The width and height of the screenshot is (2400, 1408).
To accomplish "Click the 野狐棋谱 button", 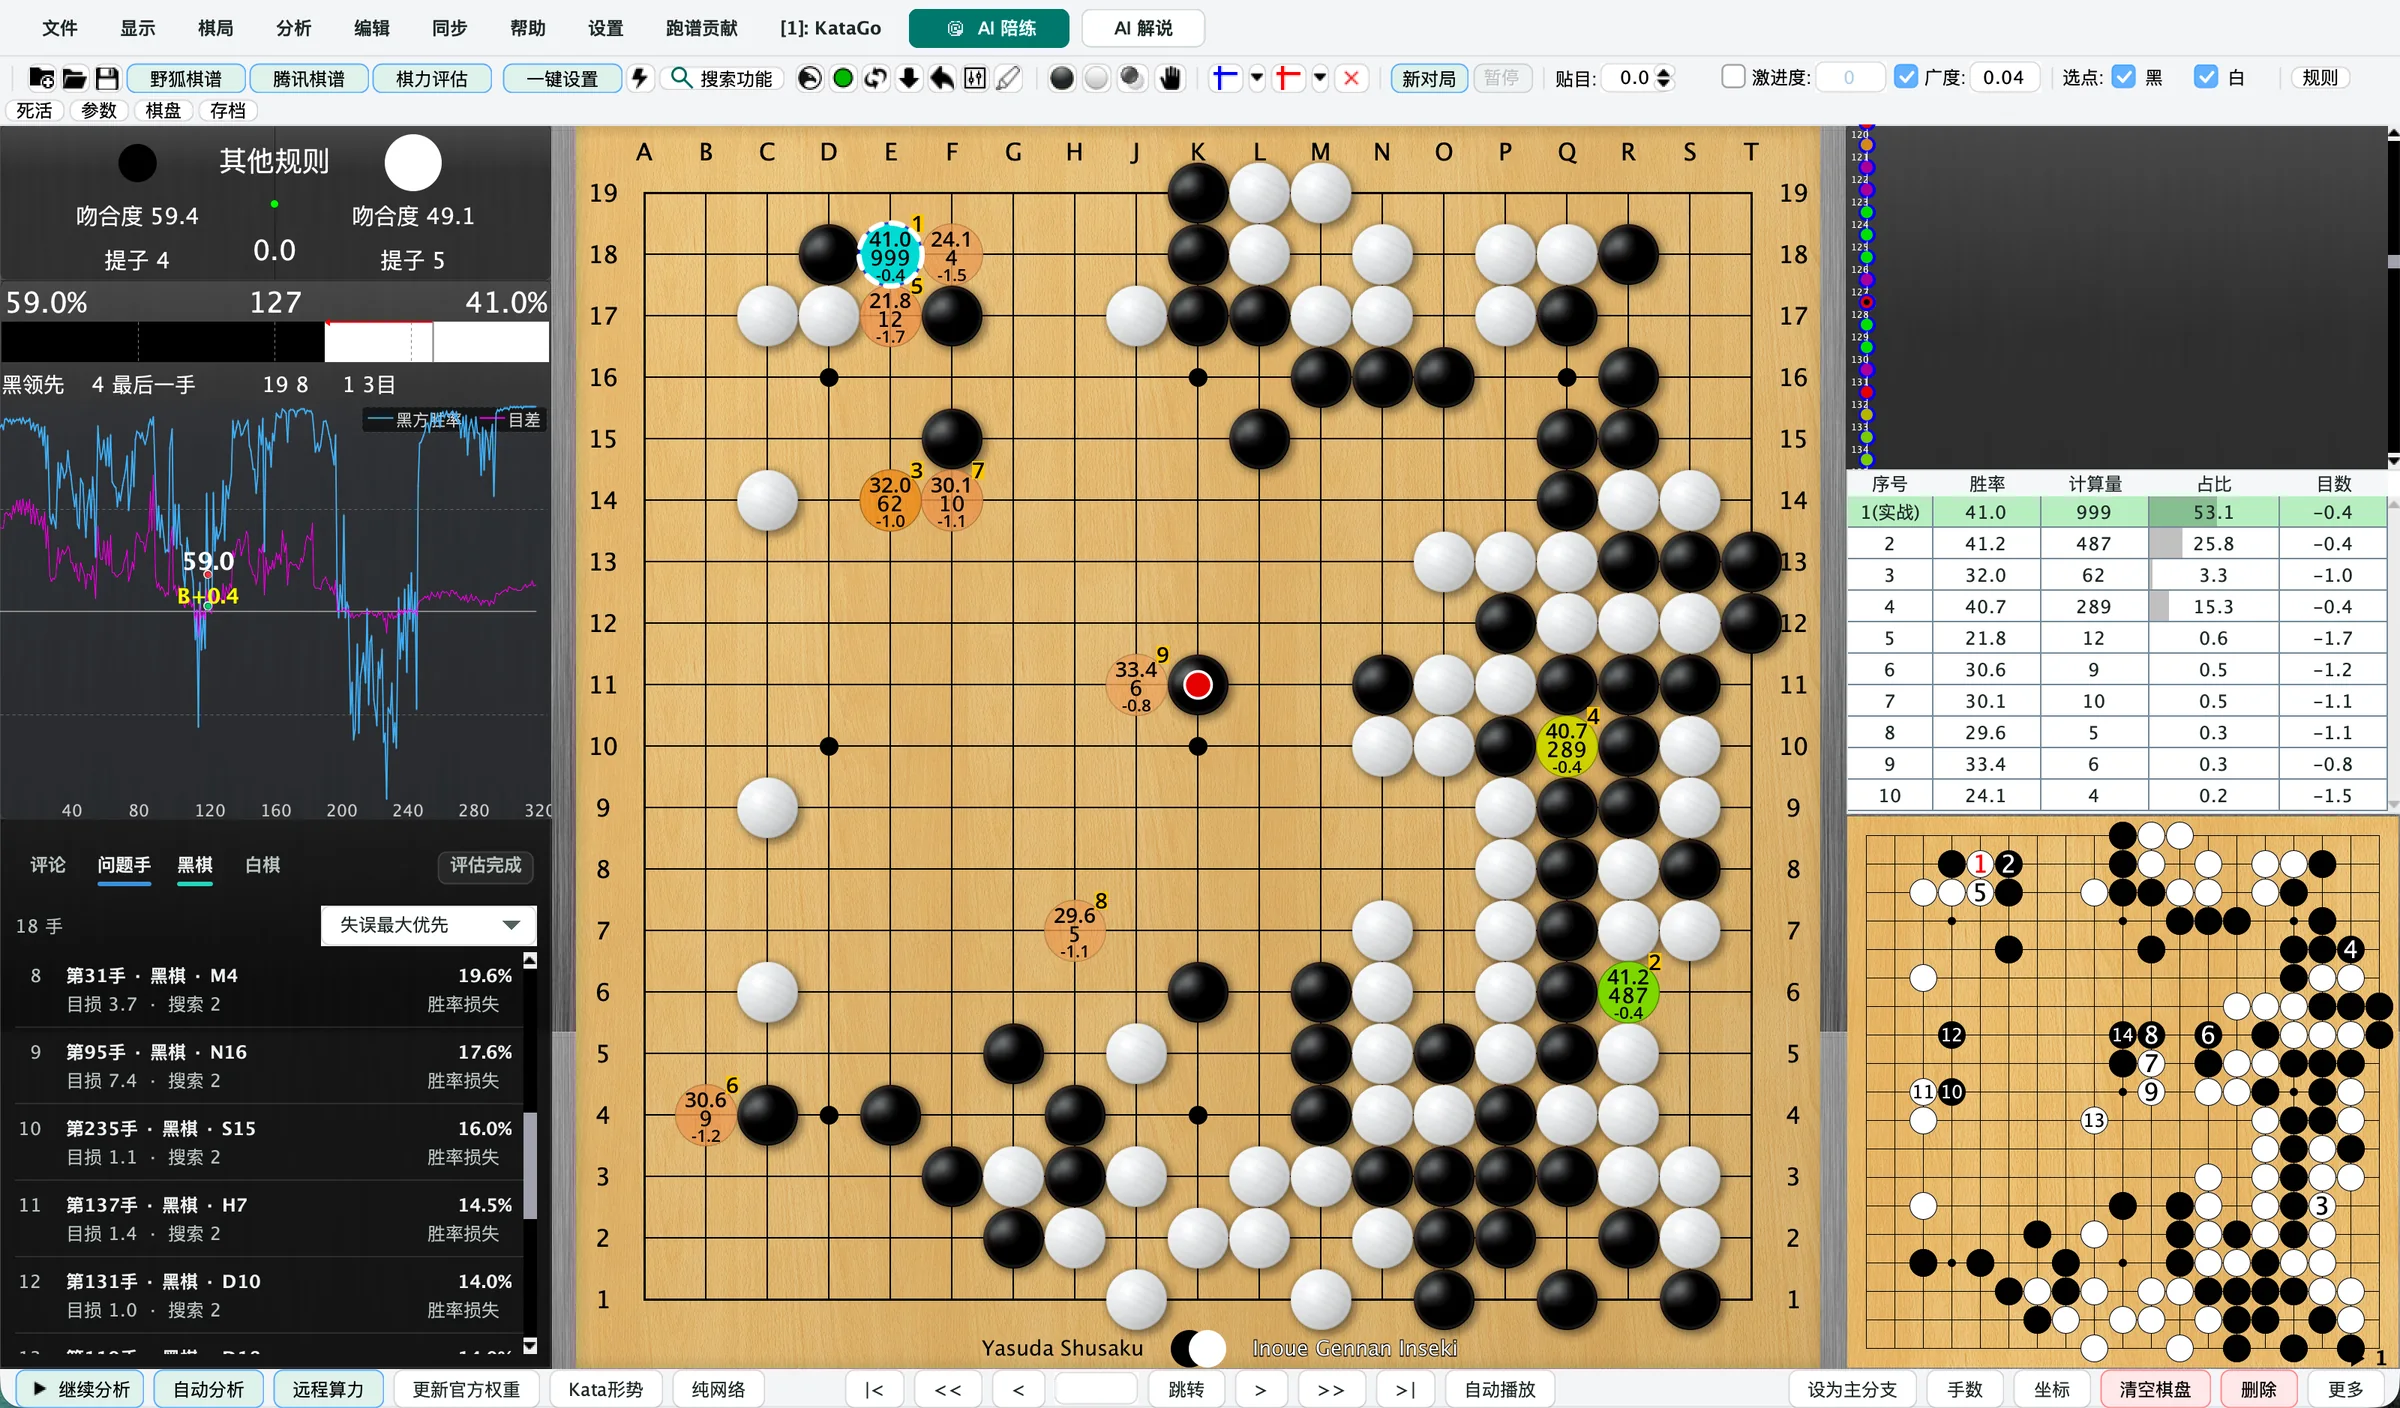I will (186, 78).
